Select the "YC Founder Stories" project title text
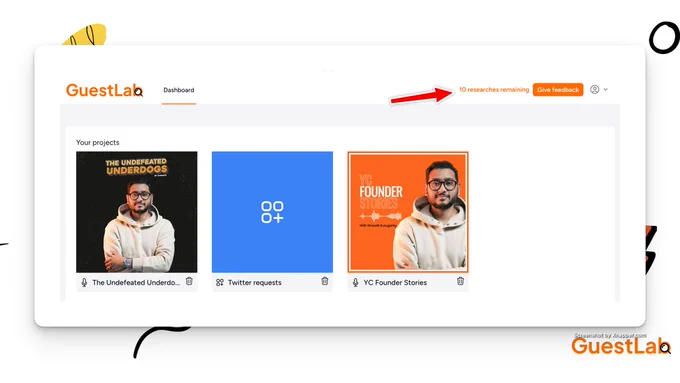680x383 pixels. pyautogui.click(x=395, y=282)
